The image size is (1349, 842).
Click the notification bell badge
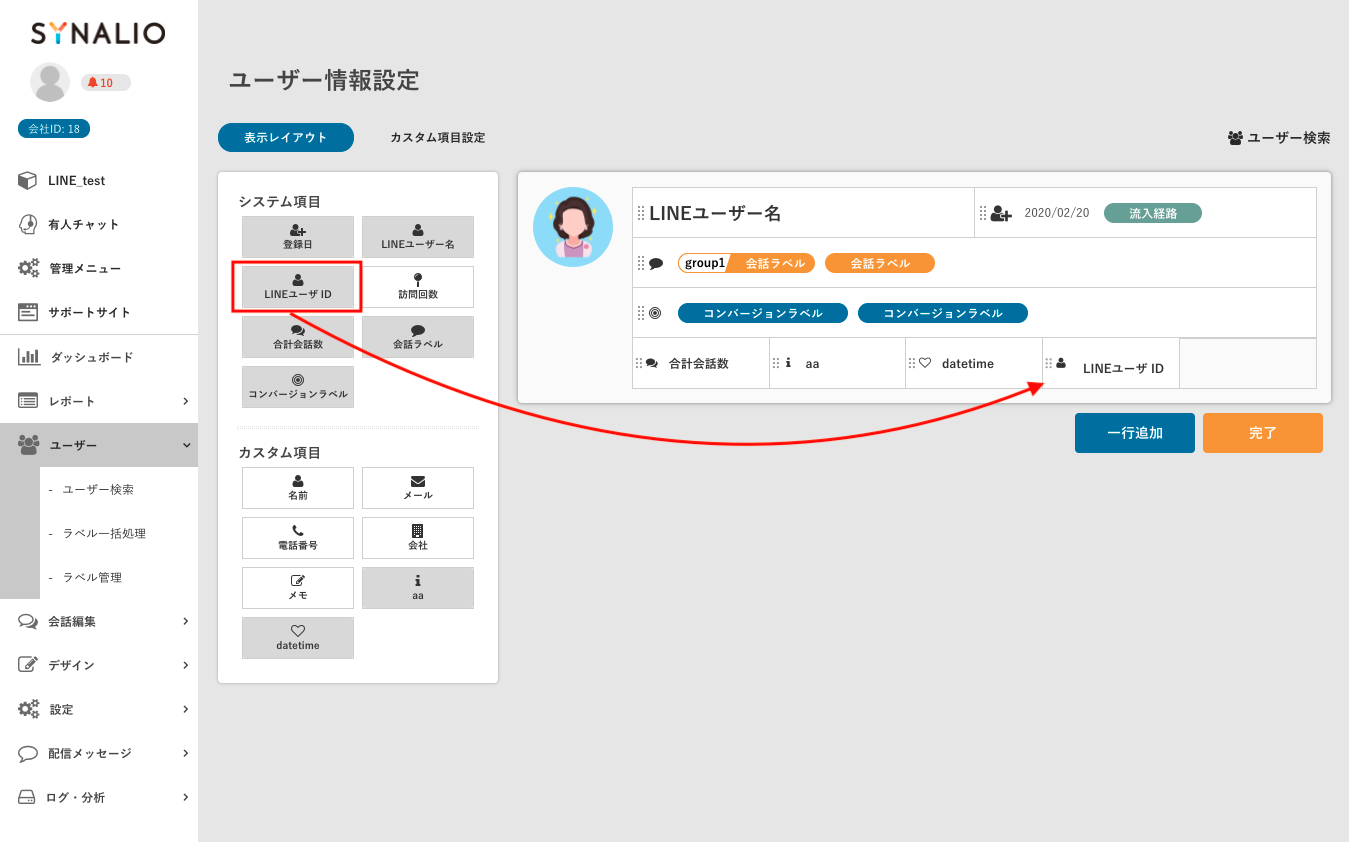(105, 83)
